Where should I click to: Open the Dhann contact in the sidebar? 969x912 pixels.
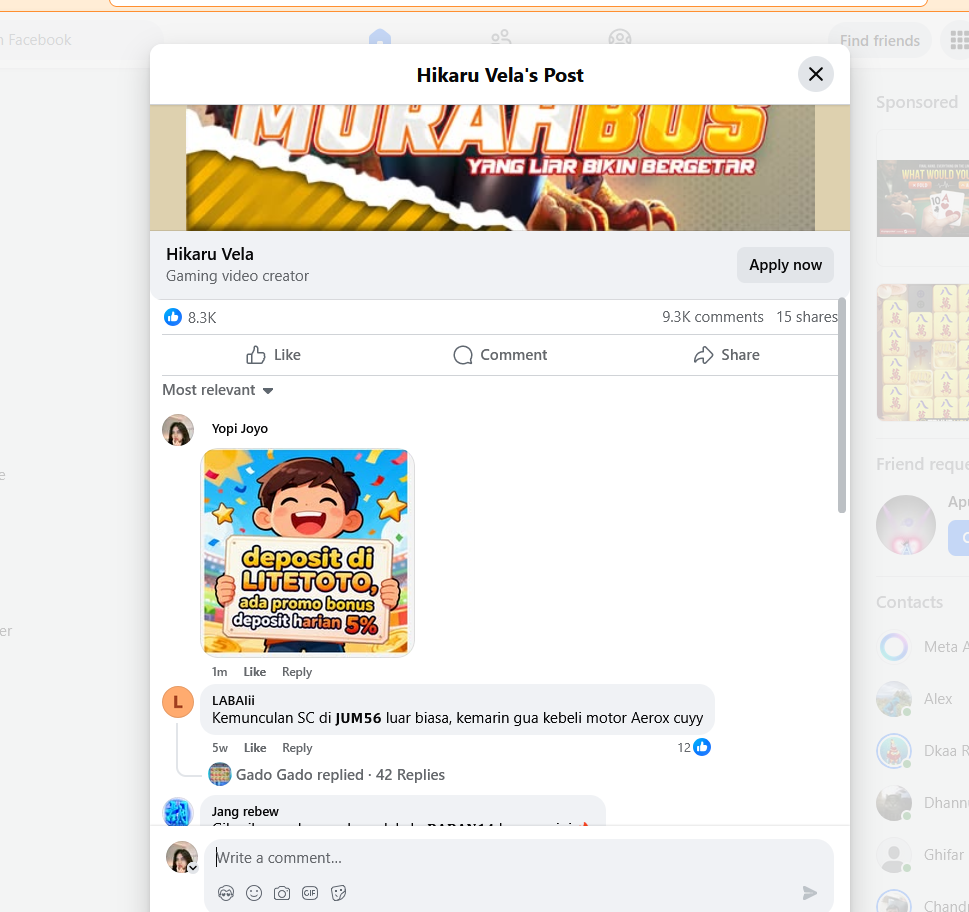(x=923, y=803)
